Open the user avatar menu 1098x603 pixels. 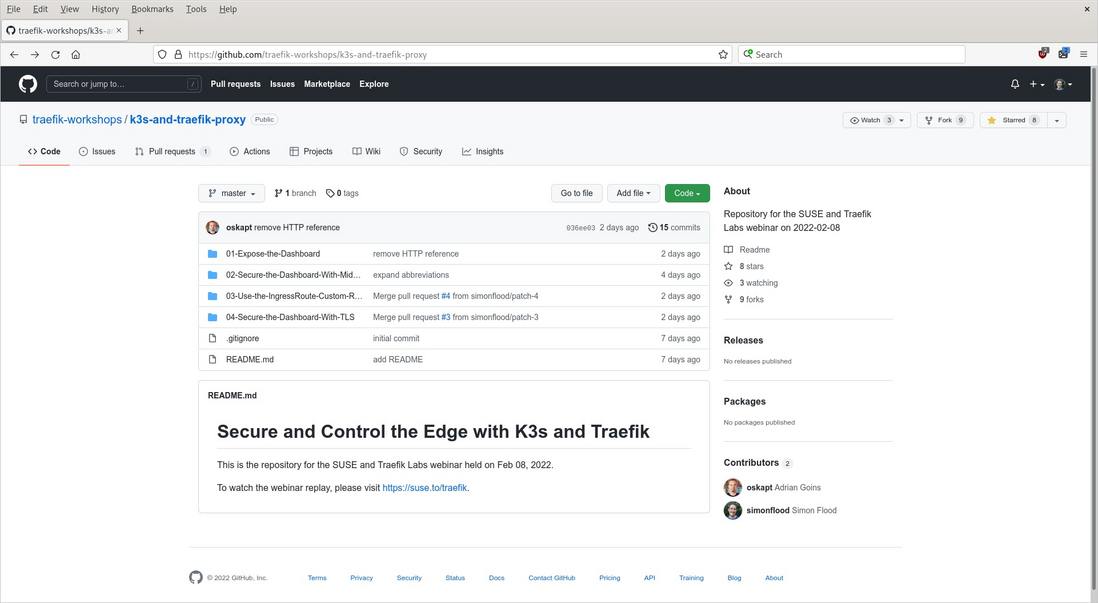click(x=1063, y=84)
